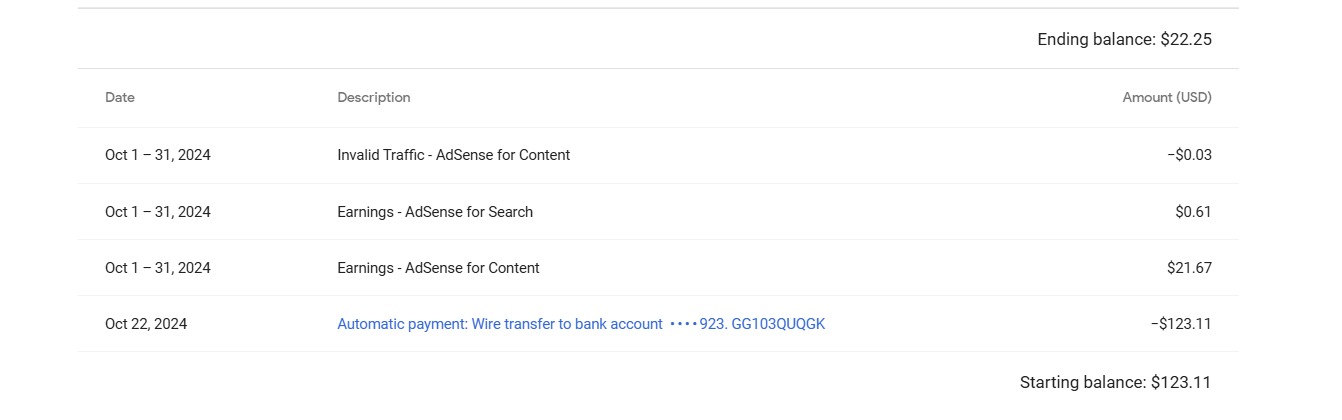This screenshot has height=420, width=1342.
Task: Select the Amount (USD) column header
Action: (x=1167, y=98)
